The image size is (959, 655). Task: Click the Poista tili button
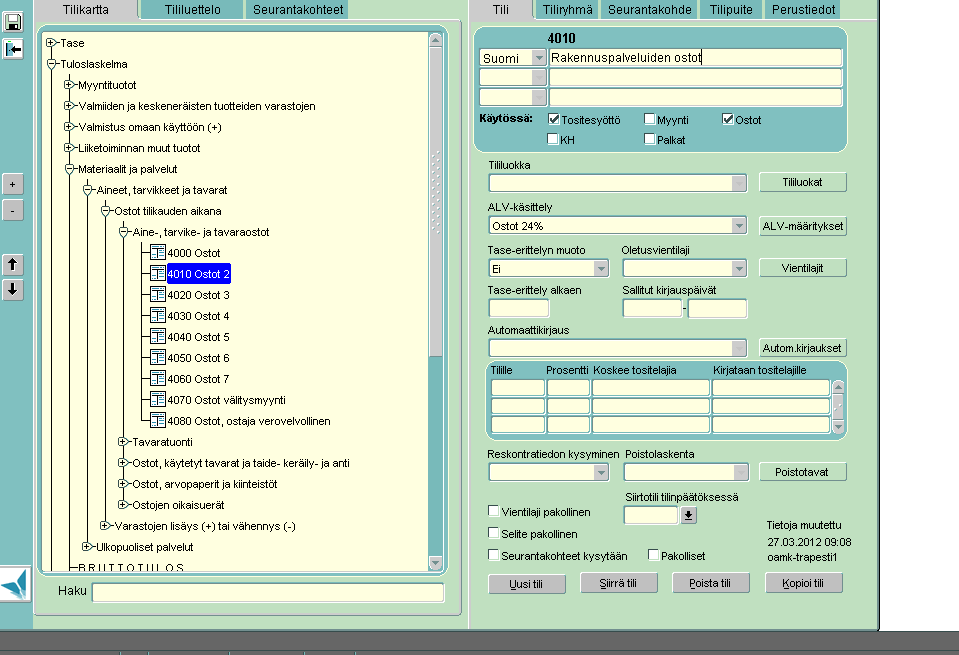pos(710,583)
